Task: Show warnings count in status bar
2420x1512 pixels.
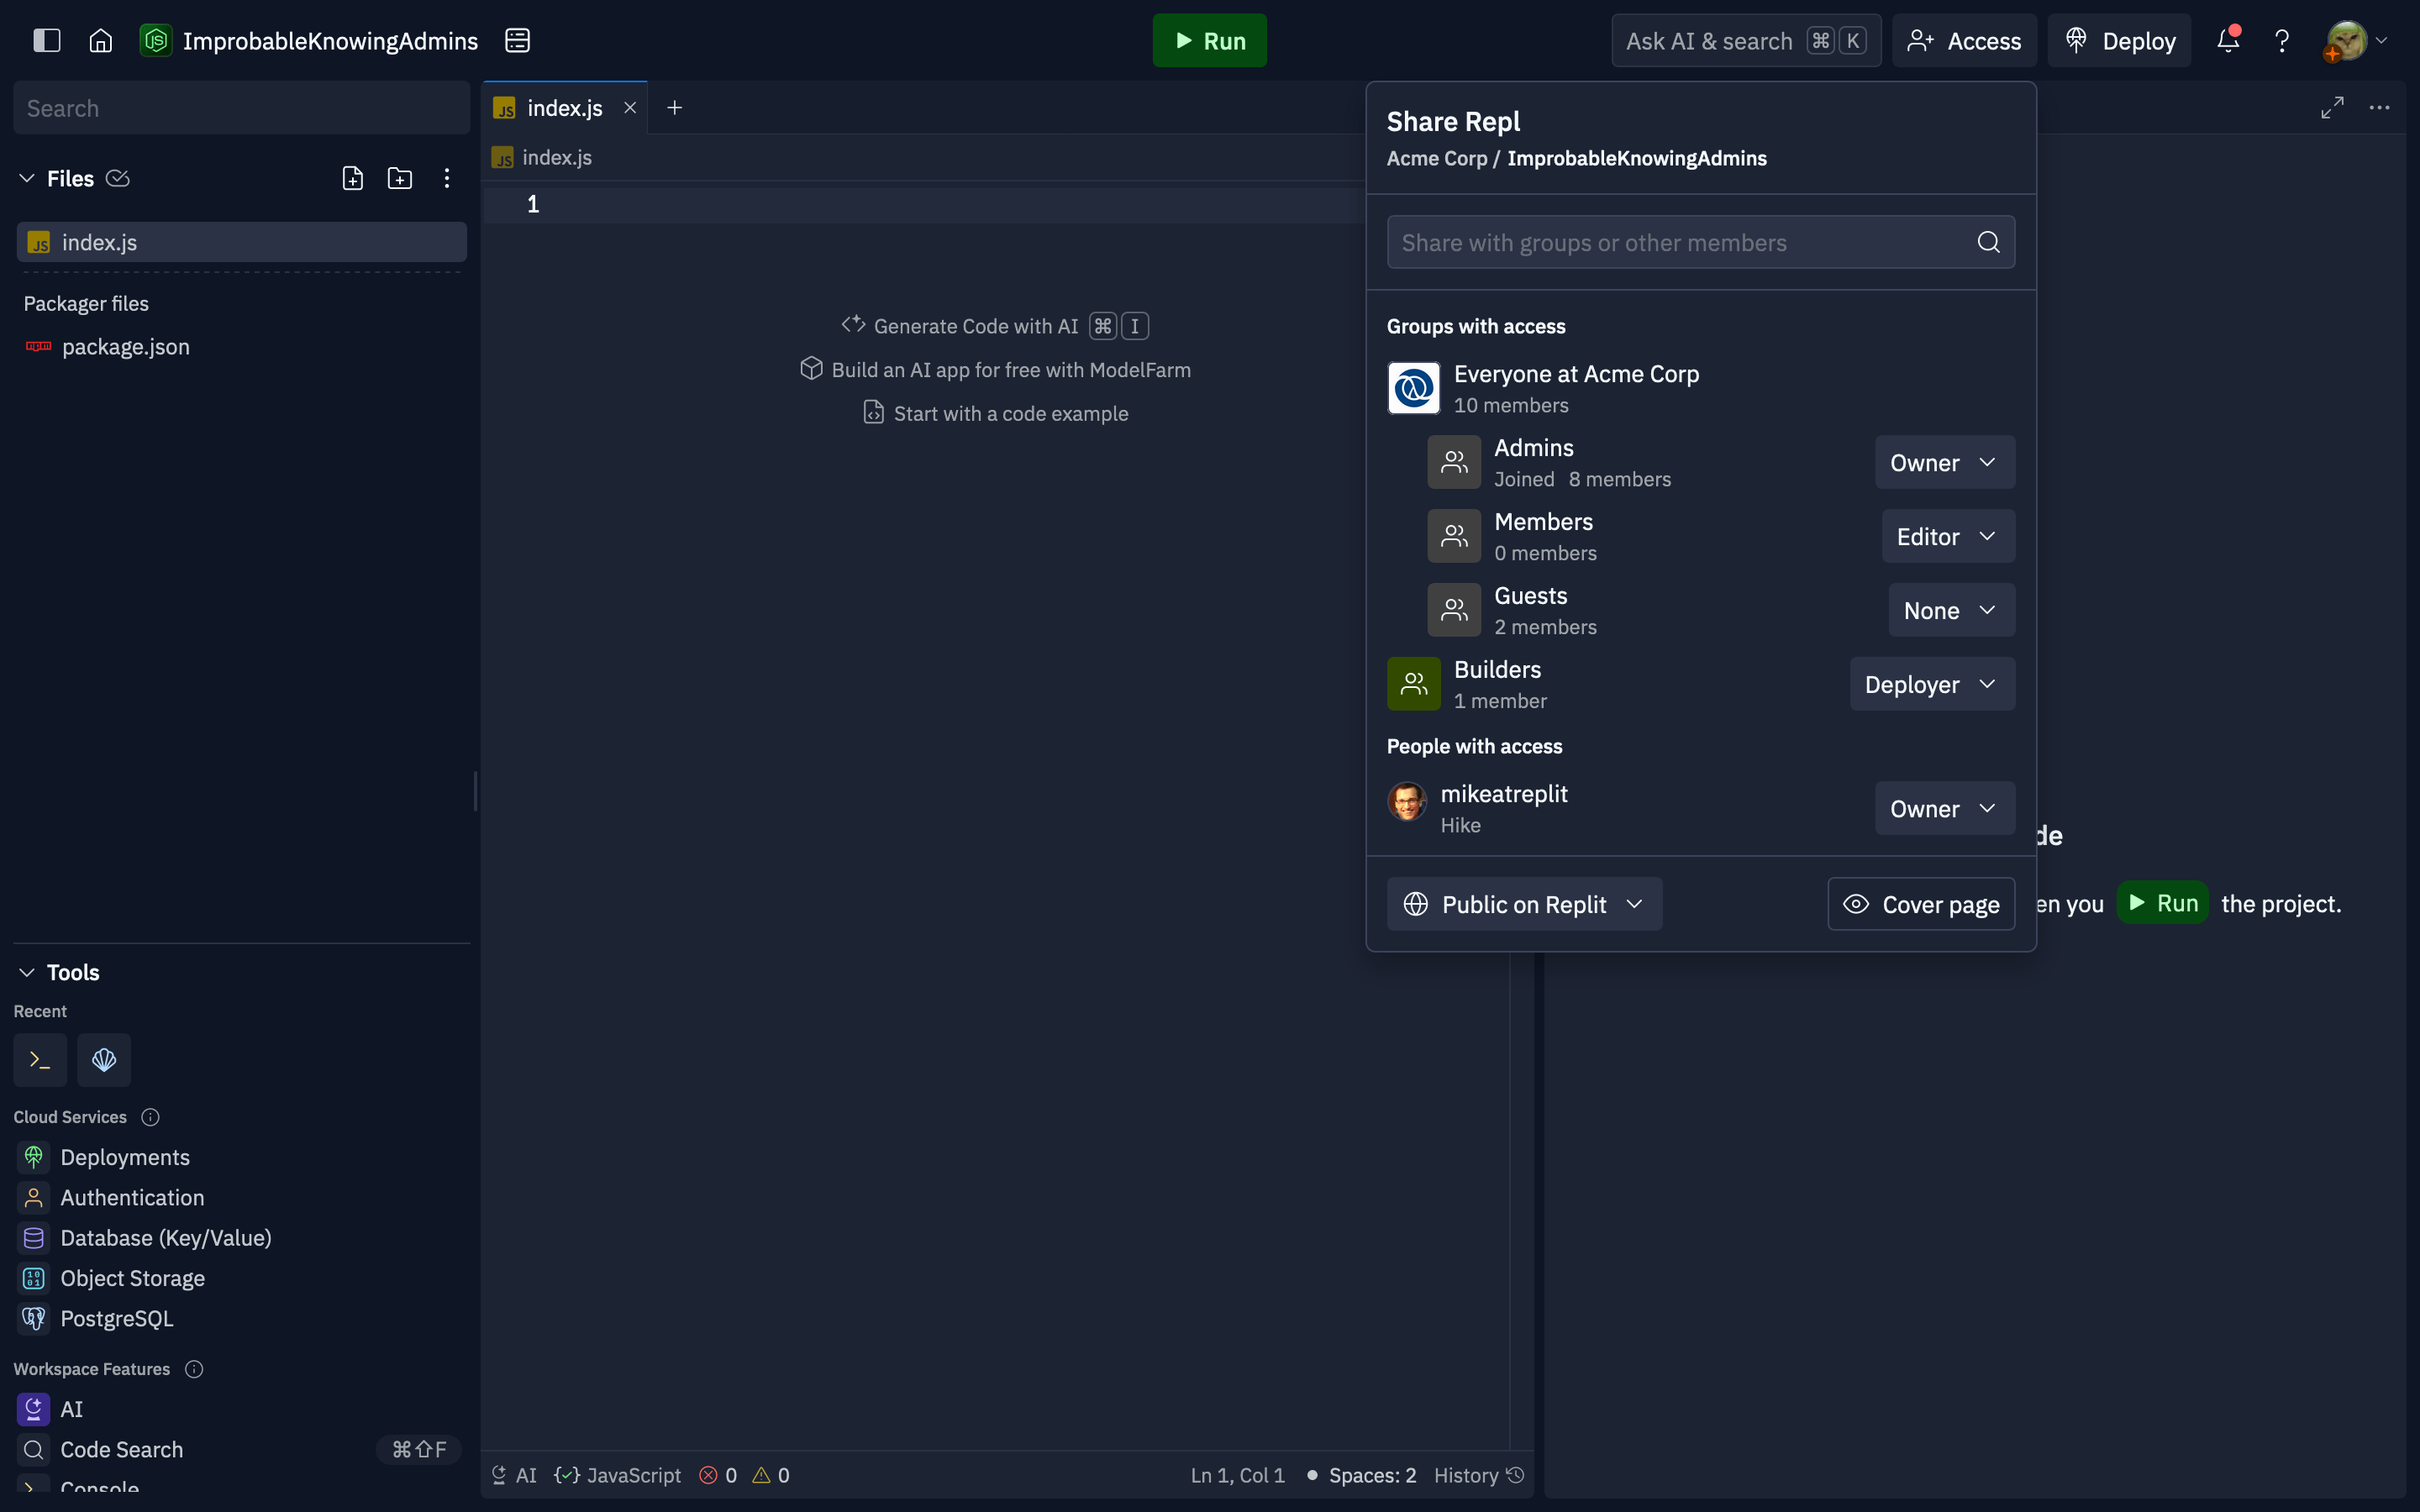Action: pyautogui.click(x=771, y=1475)
